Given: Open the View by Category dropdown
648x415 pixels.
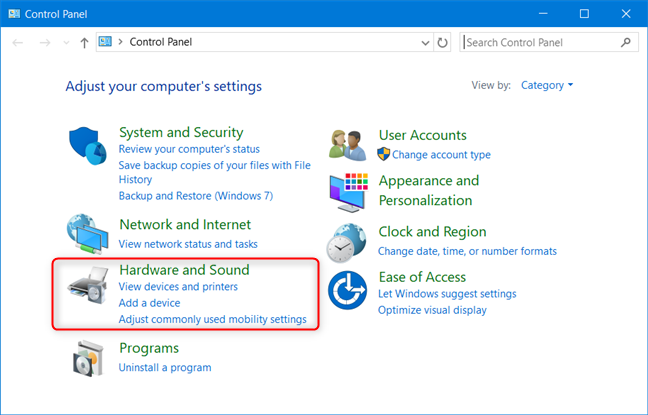Looking at the screenshot, I should [x=547, y=85].
